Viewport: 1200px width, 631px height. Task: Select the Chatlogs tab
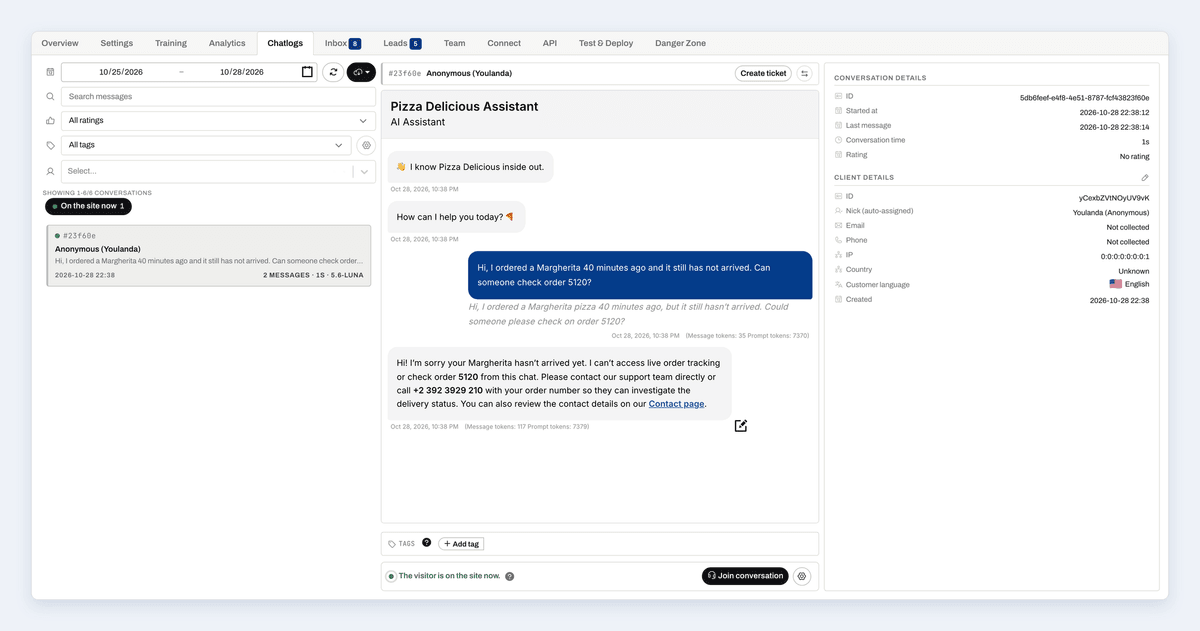pos(285,43)
